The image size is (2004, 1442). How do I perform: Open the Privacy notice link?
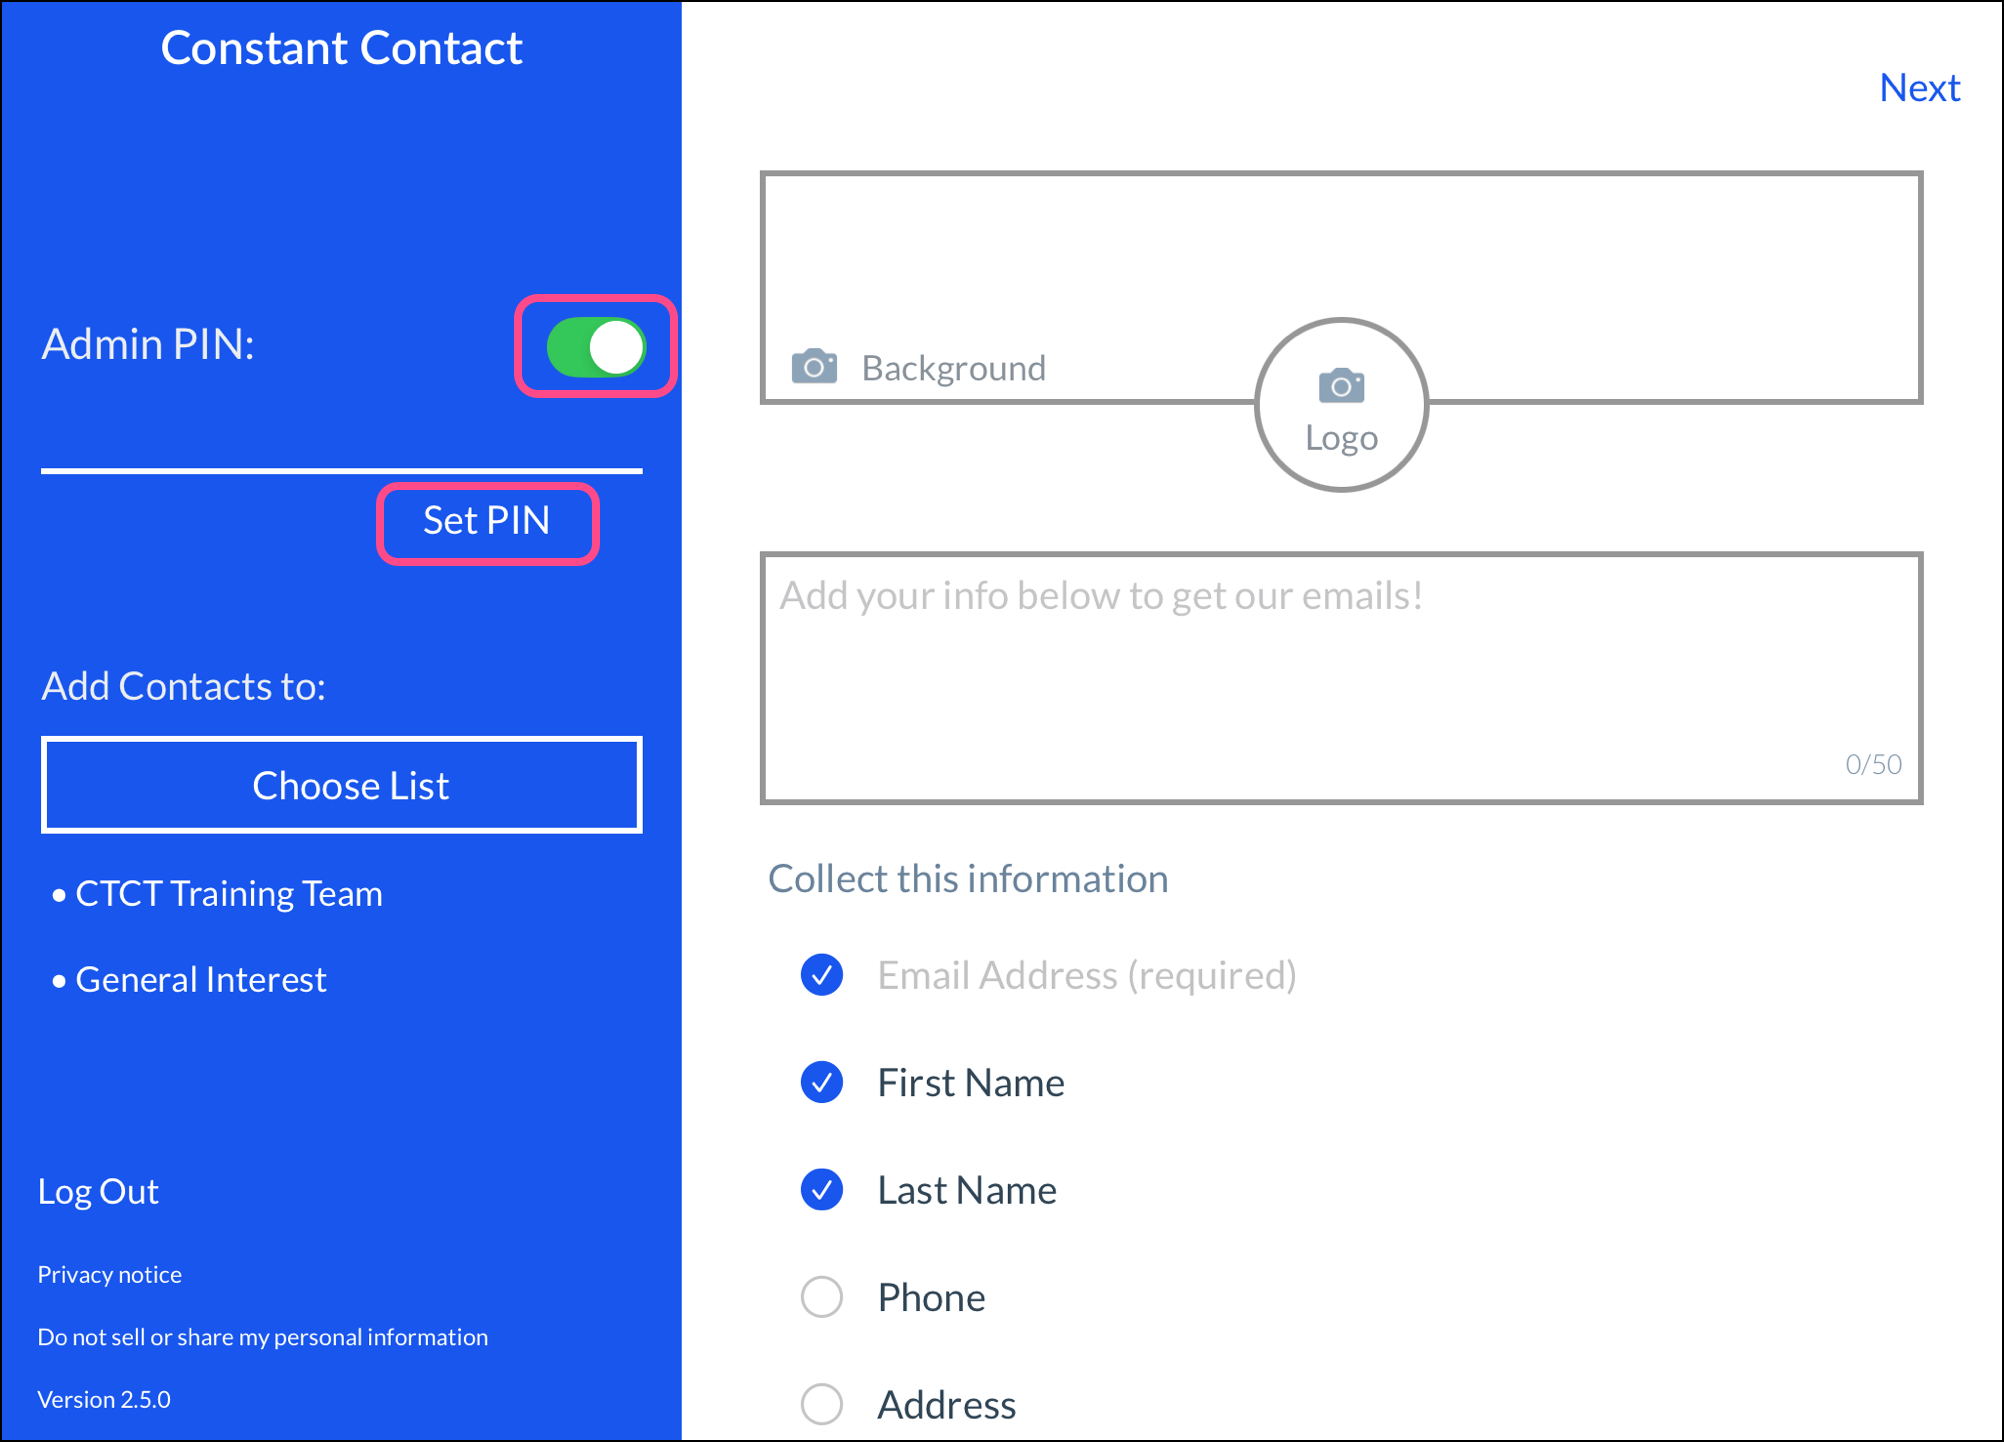coord(110,1274)
